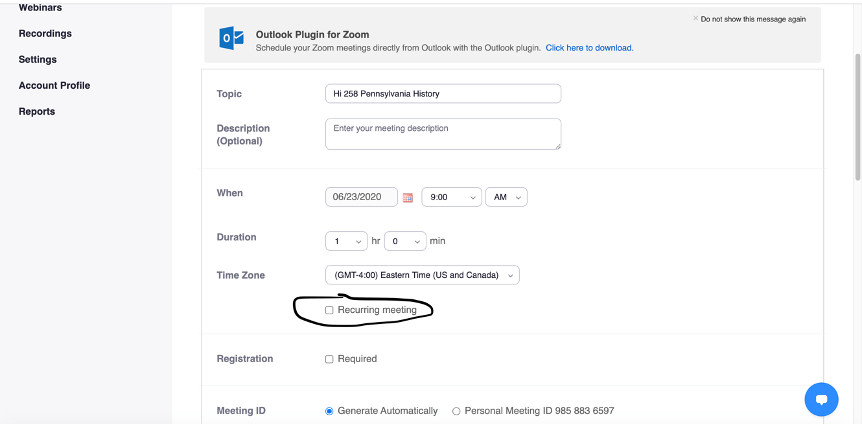
Task: Expand the AM/PM selector
Action: 506,198
